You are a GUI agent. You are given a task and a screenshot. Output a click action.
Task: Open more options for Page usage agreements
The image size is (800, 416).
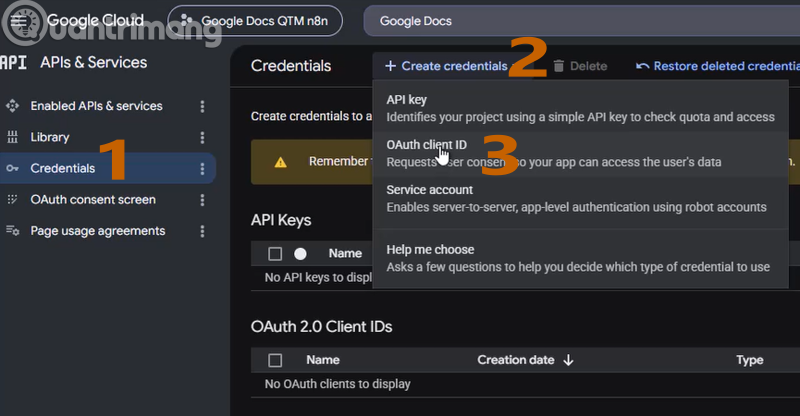tap(203, 232)
